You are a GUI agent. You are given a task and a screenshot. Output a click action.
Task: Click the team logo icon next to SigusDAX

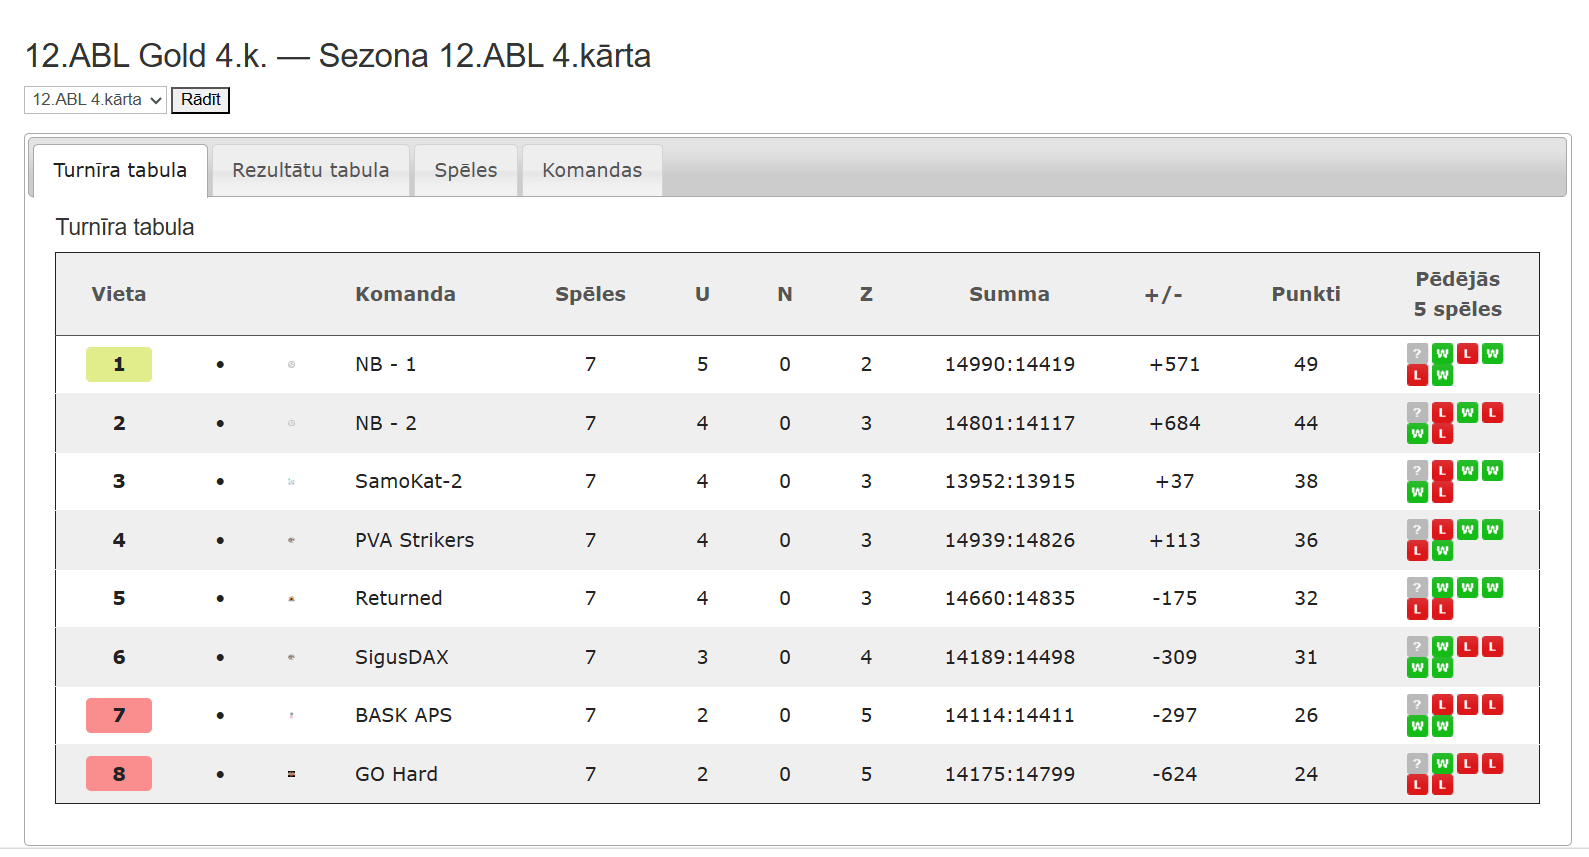pos(291,657)
